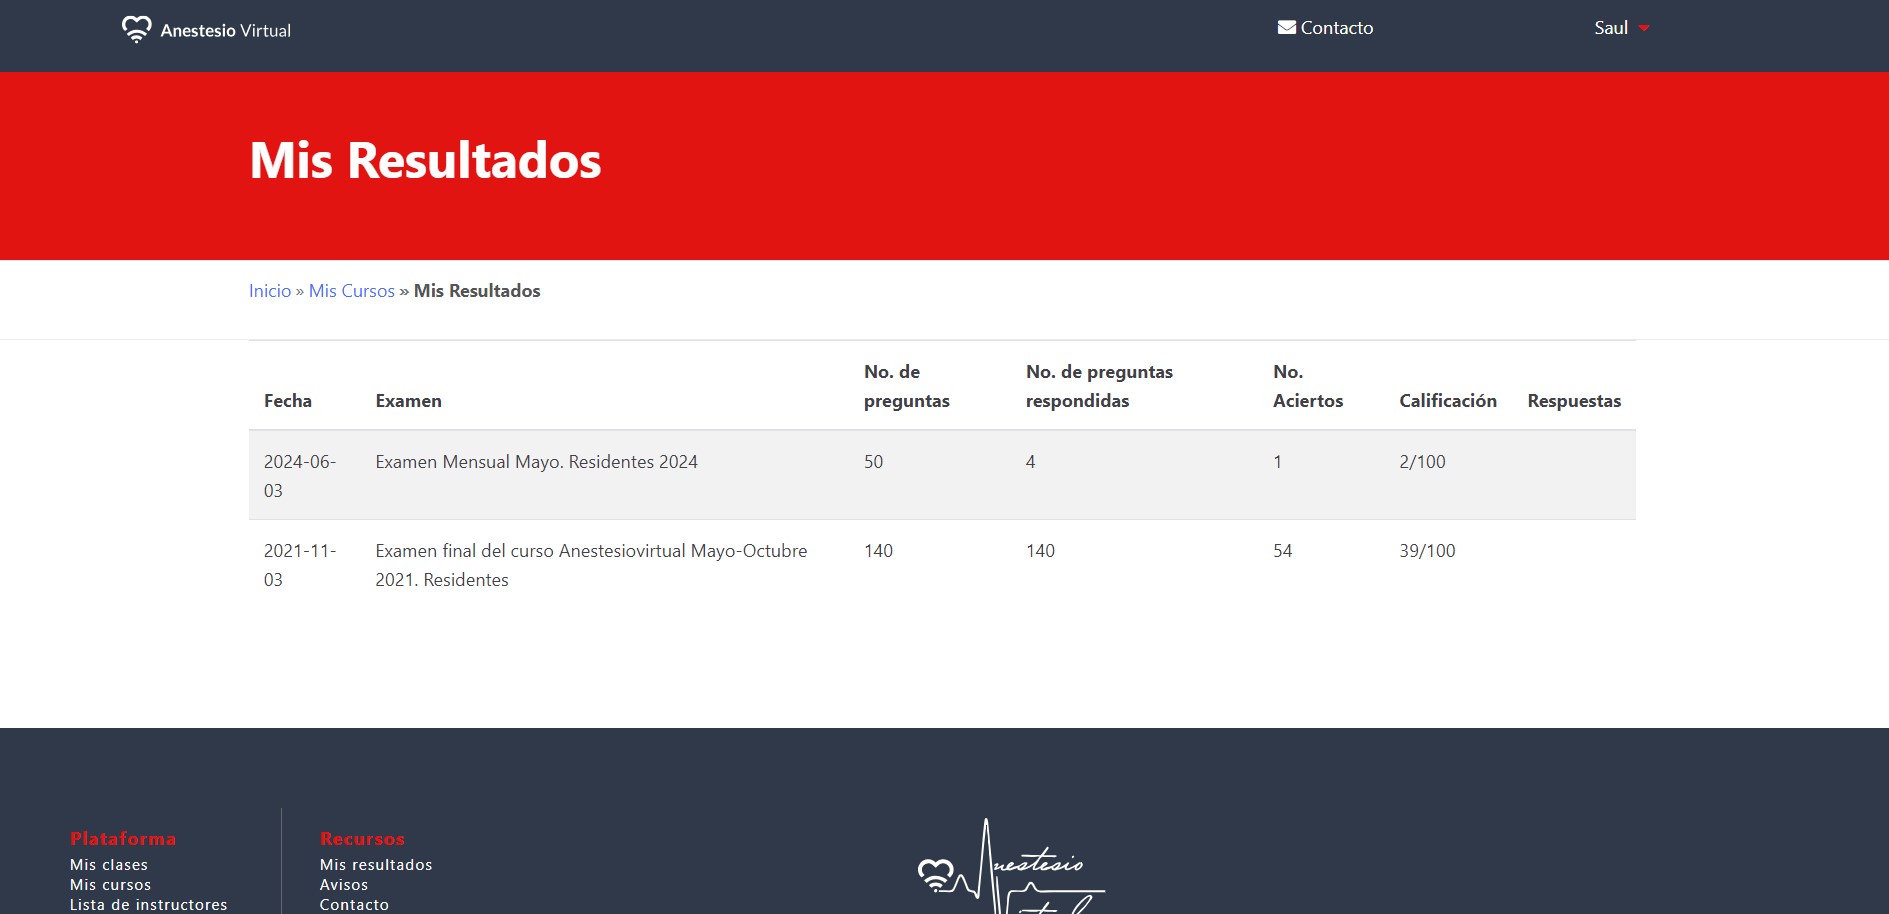Open Avisos in footer Recursos
Image resolution: width=1889 pixels, height=914 pixels.
click(x=344, y=885)
